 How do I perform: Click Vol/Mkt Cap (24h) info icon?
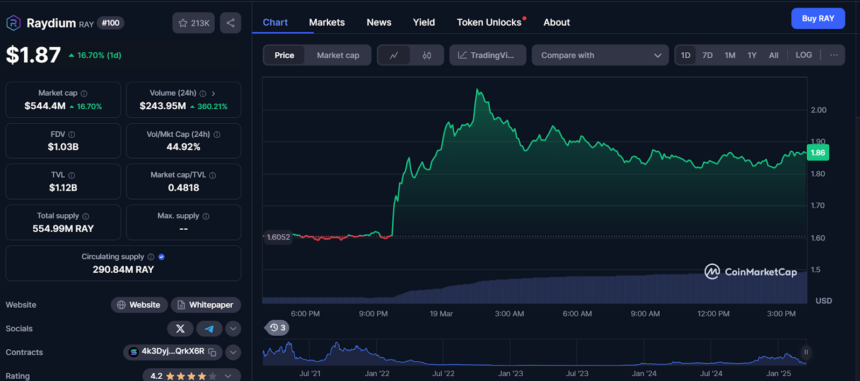pyautogui.click(x=217, y=134)
